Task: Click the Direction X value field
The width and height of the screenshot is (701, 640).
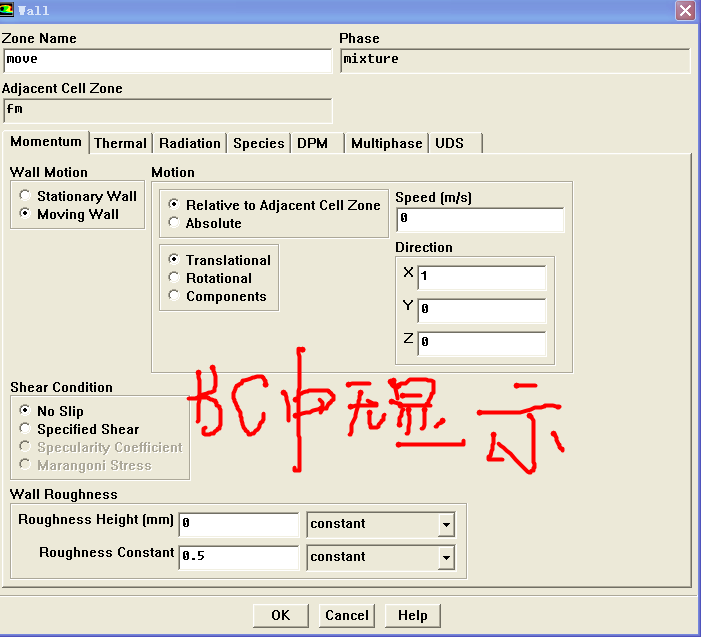Action: (x=482, y=276)
